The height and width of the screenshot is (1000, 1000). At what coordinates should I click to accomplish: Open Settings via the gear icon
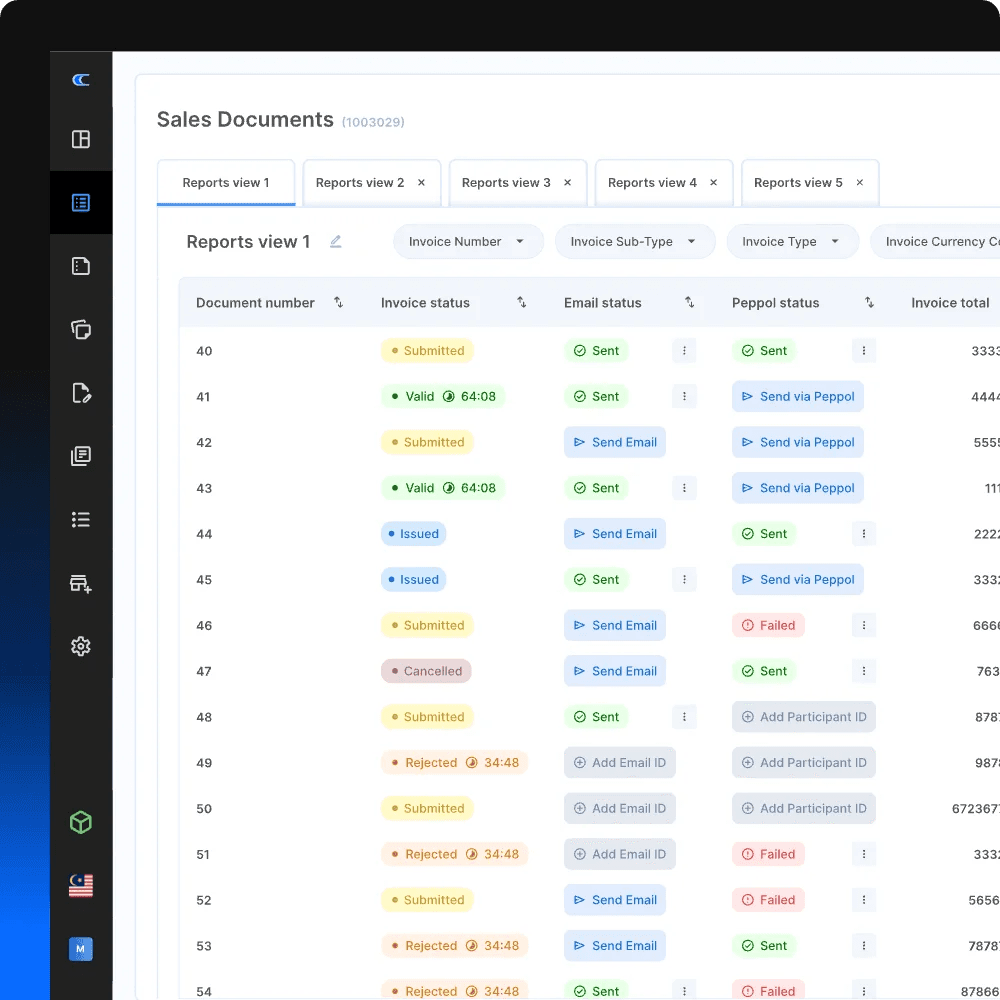(81, 646)
